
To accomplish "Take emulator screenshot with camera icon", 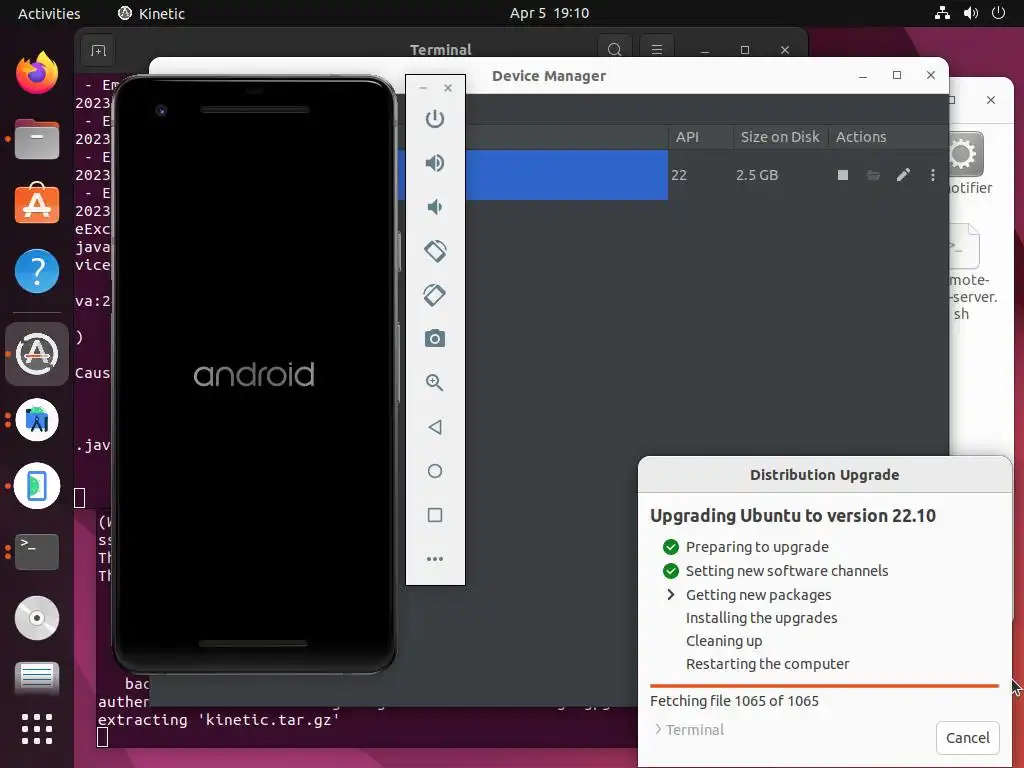I will point(435,338).
